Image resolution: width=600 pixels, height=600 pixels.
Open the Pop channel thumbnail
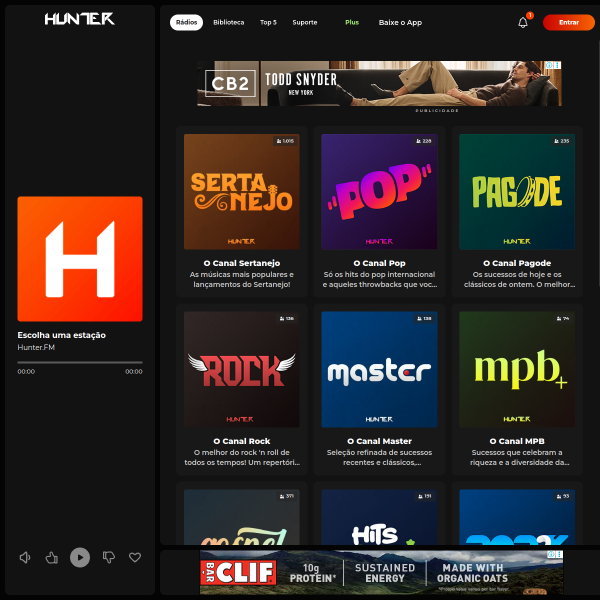[379, 192]
